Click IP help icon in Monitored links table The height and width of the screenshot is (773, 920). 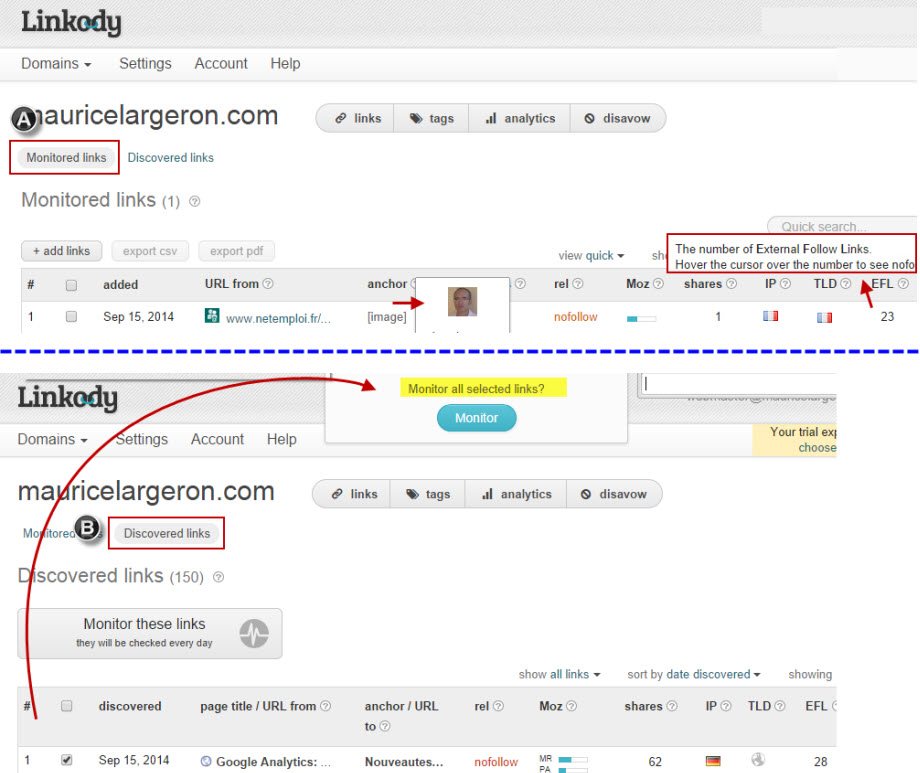click(x=785, y=283)
